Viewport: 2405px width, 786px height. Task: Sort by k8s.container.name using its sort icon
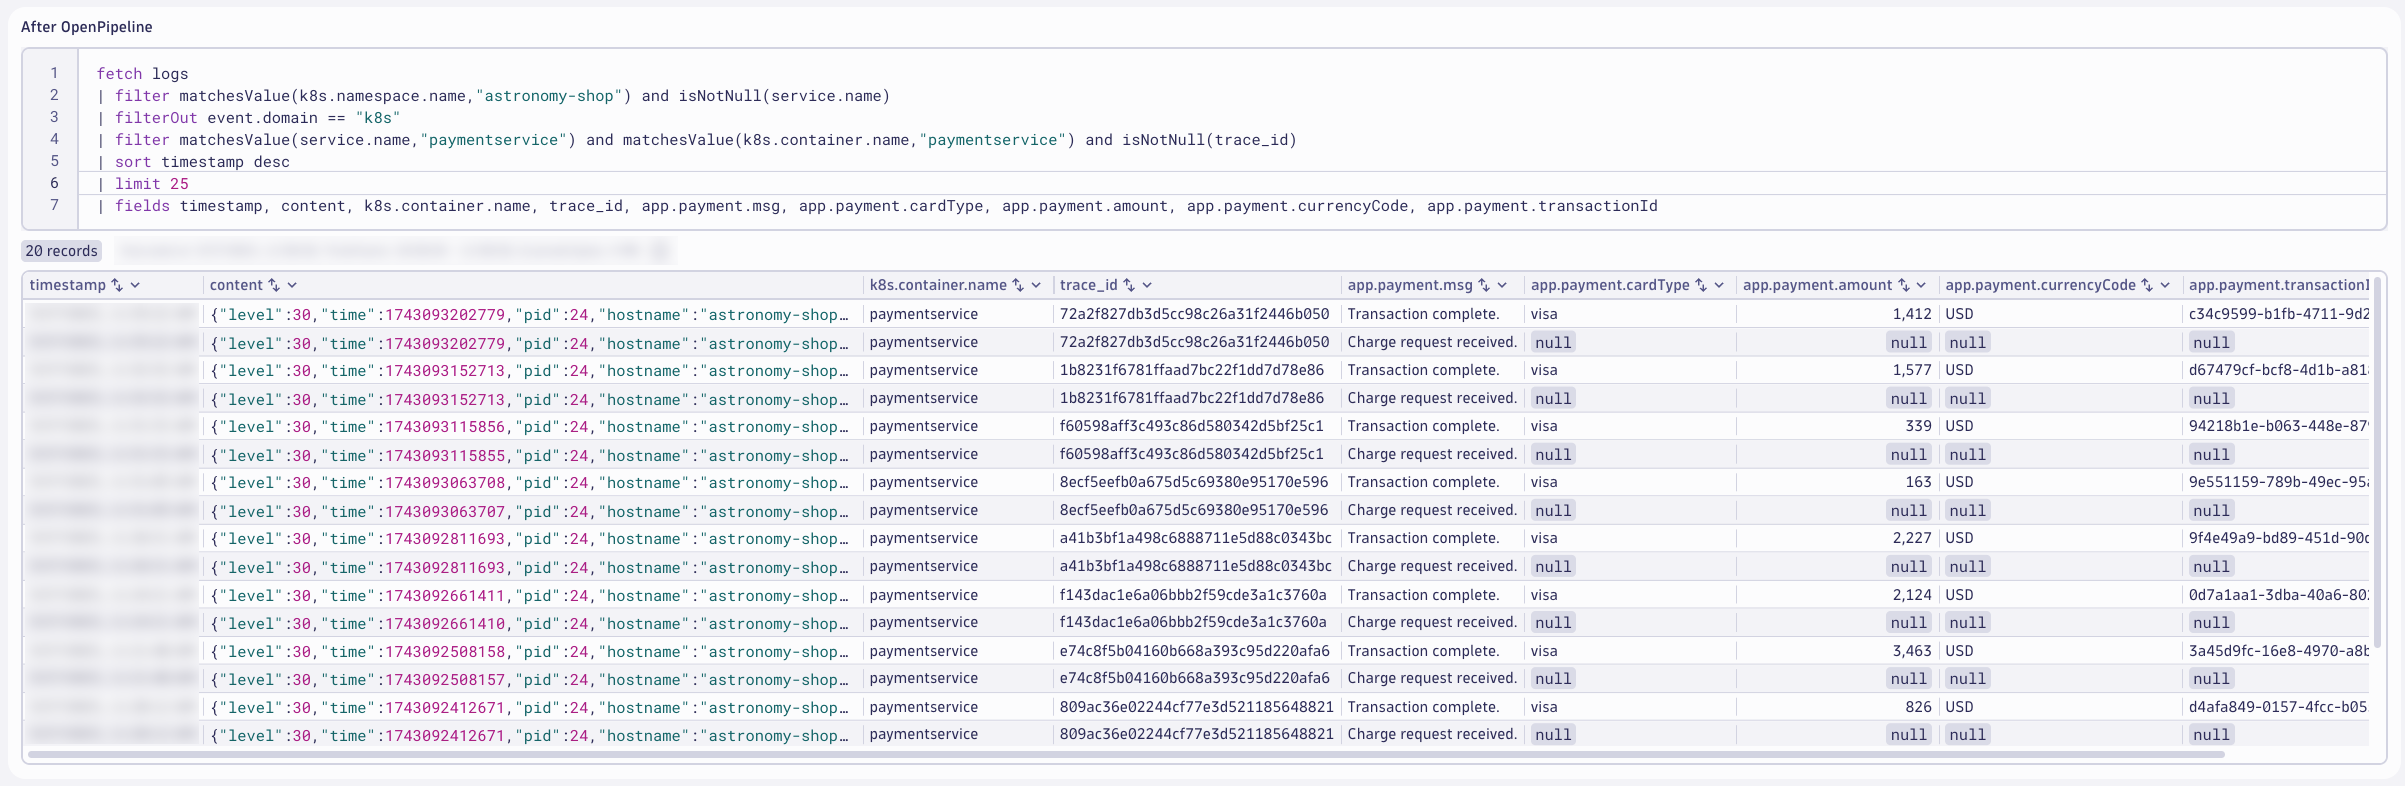coord(1018,285)
